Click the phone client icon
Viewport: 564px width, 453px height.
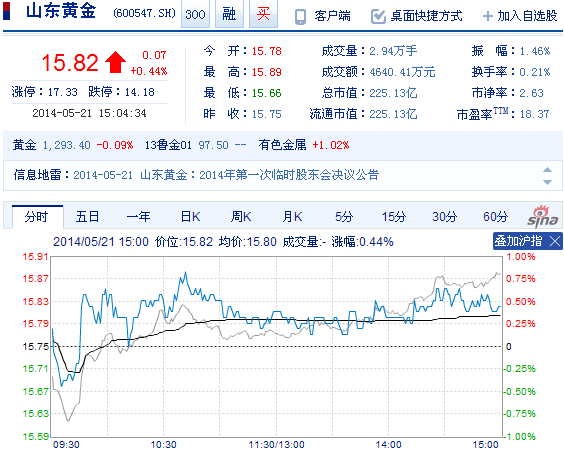tap(300, 17)
